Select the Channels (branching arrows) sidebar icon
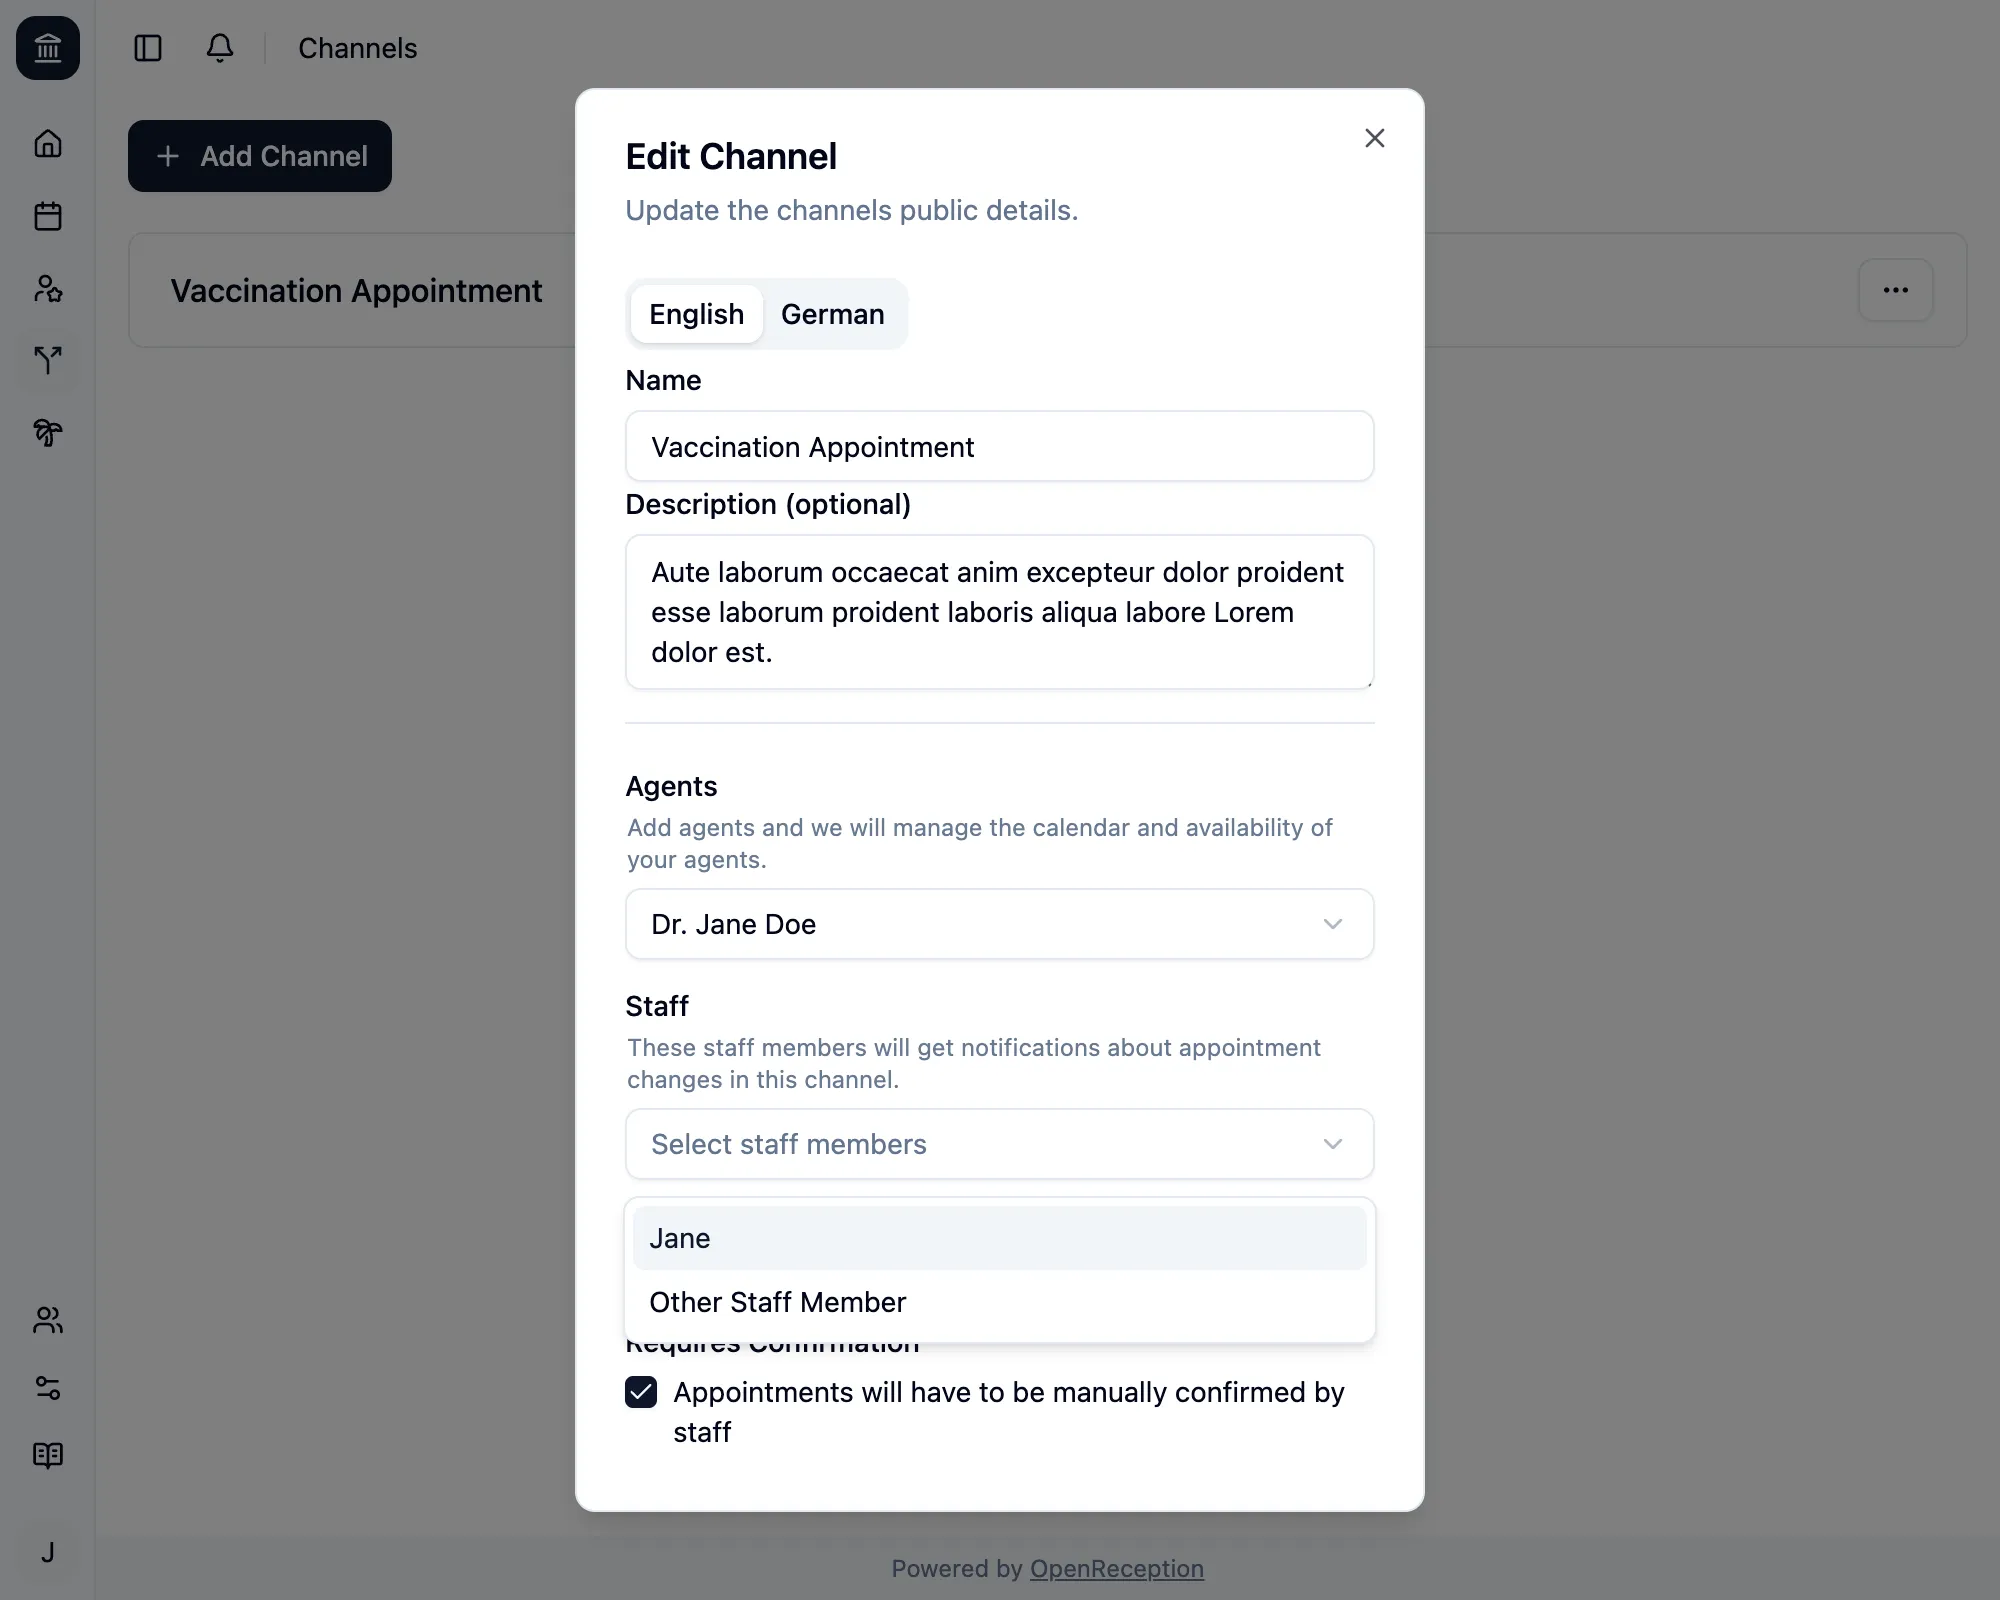The image size is (2000, 1600). point(47,361)
